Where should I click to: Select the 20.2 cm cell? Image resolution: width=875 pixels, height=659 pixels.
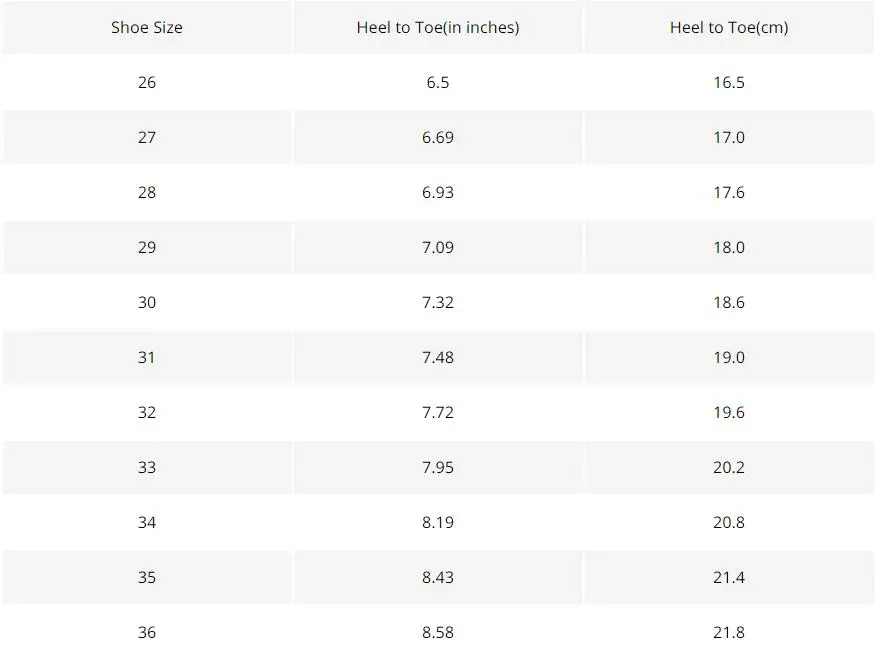click(x=729, y=467)
